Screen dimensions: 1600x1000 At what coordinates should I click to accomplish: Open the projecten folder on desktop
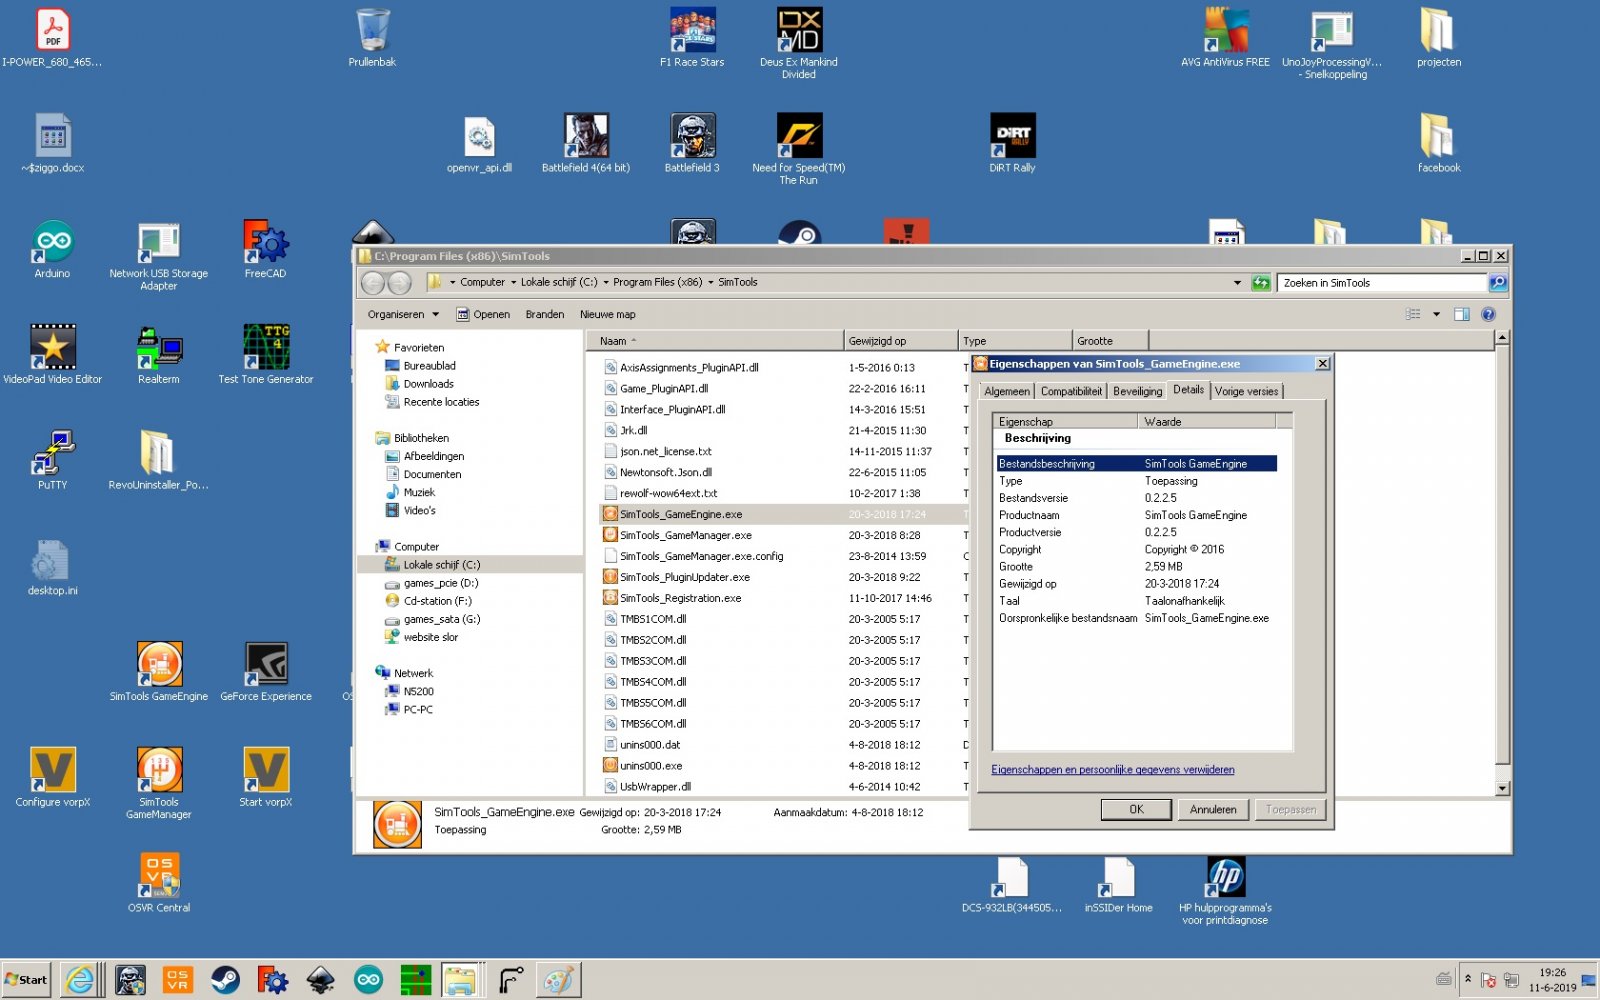[1439, 38]
